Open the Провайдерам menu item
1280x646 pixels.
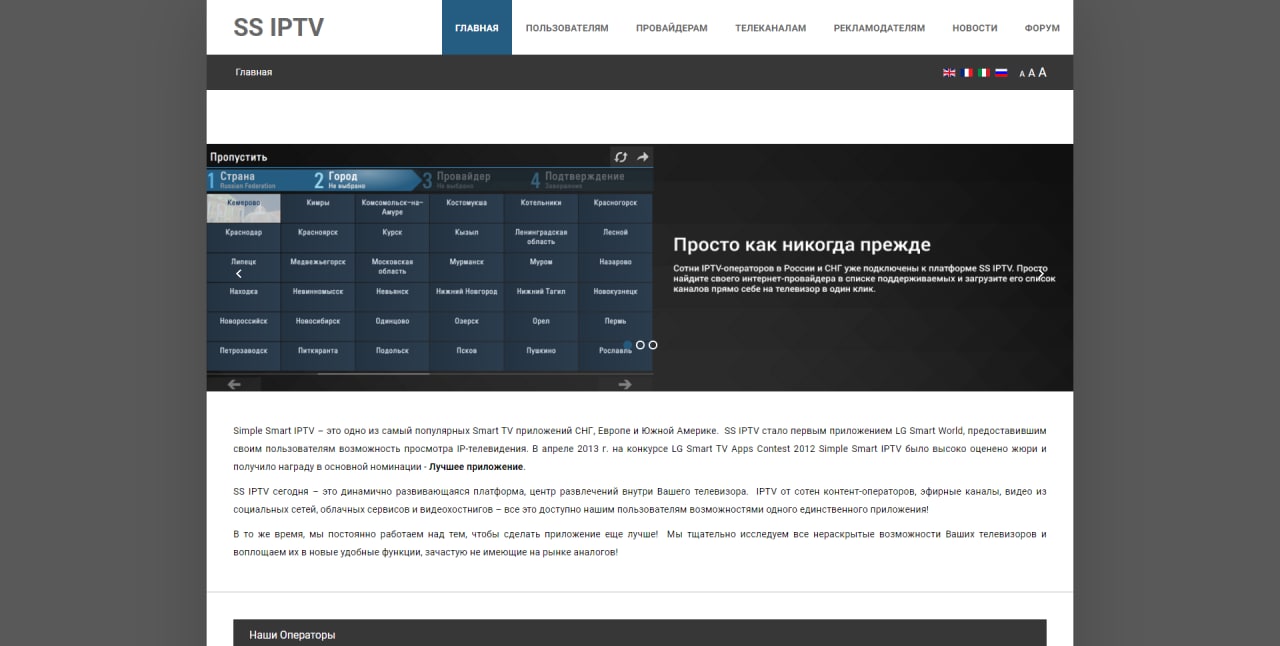672,28
